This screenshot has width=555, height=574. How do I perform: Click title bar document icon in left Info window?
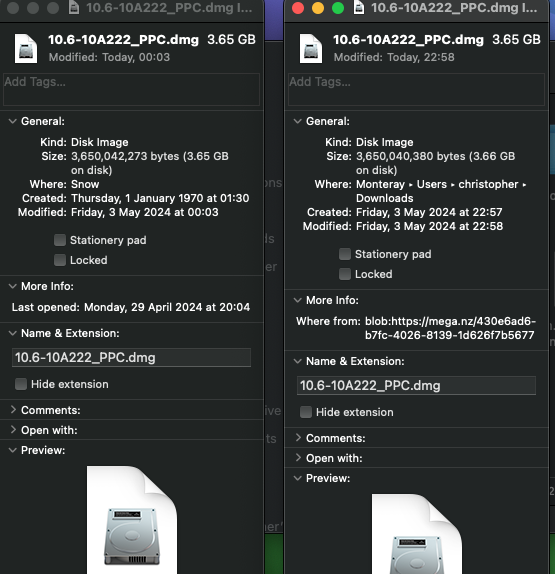click(74, 7)
